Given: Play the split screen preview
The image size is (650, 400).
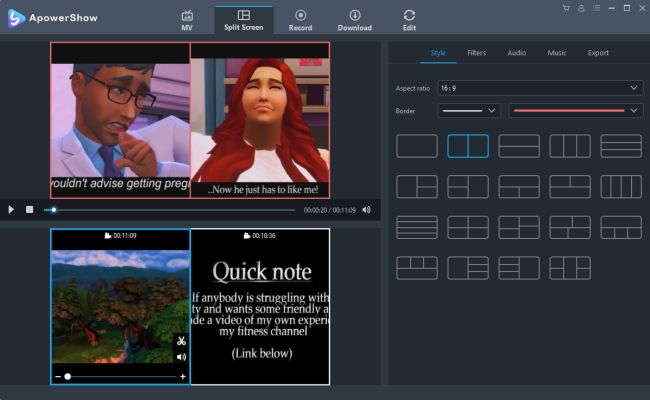Looking at the screenshot, I should click(x=11, y=210).
